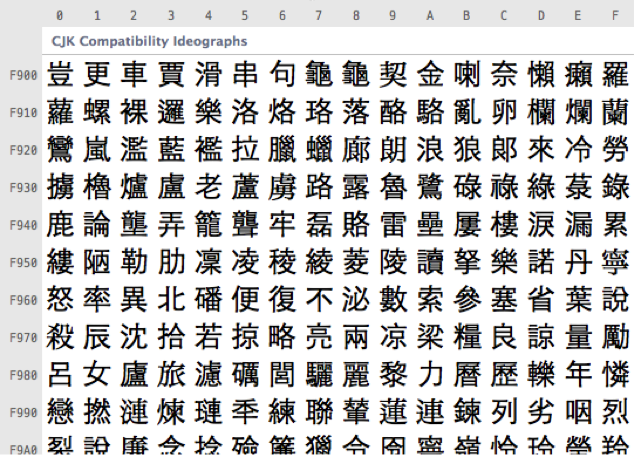The height and width of the screenshot is (455, 634).
Task: Click the 鹿 glyph at F940
Action: [x=60, y=225]
